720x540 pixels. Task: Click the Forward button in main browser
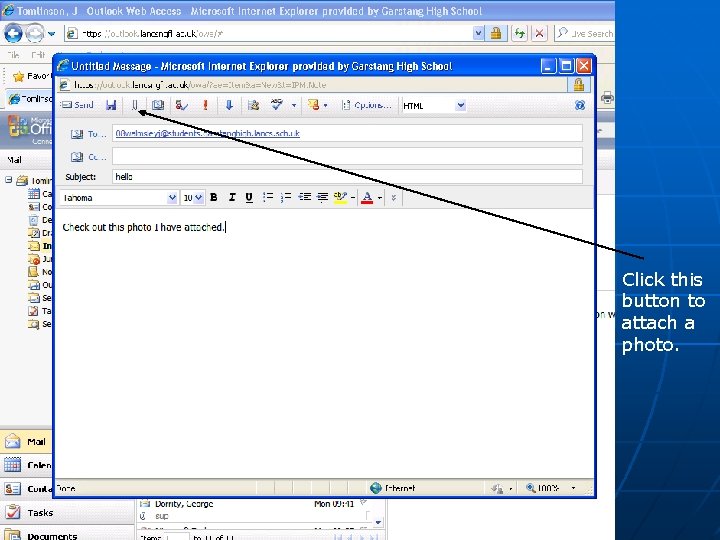(34, 34)
